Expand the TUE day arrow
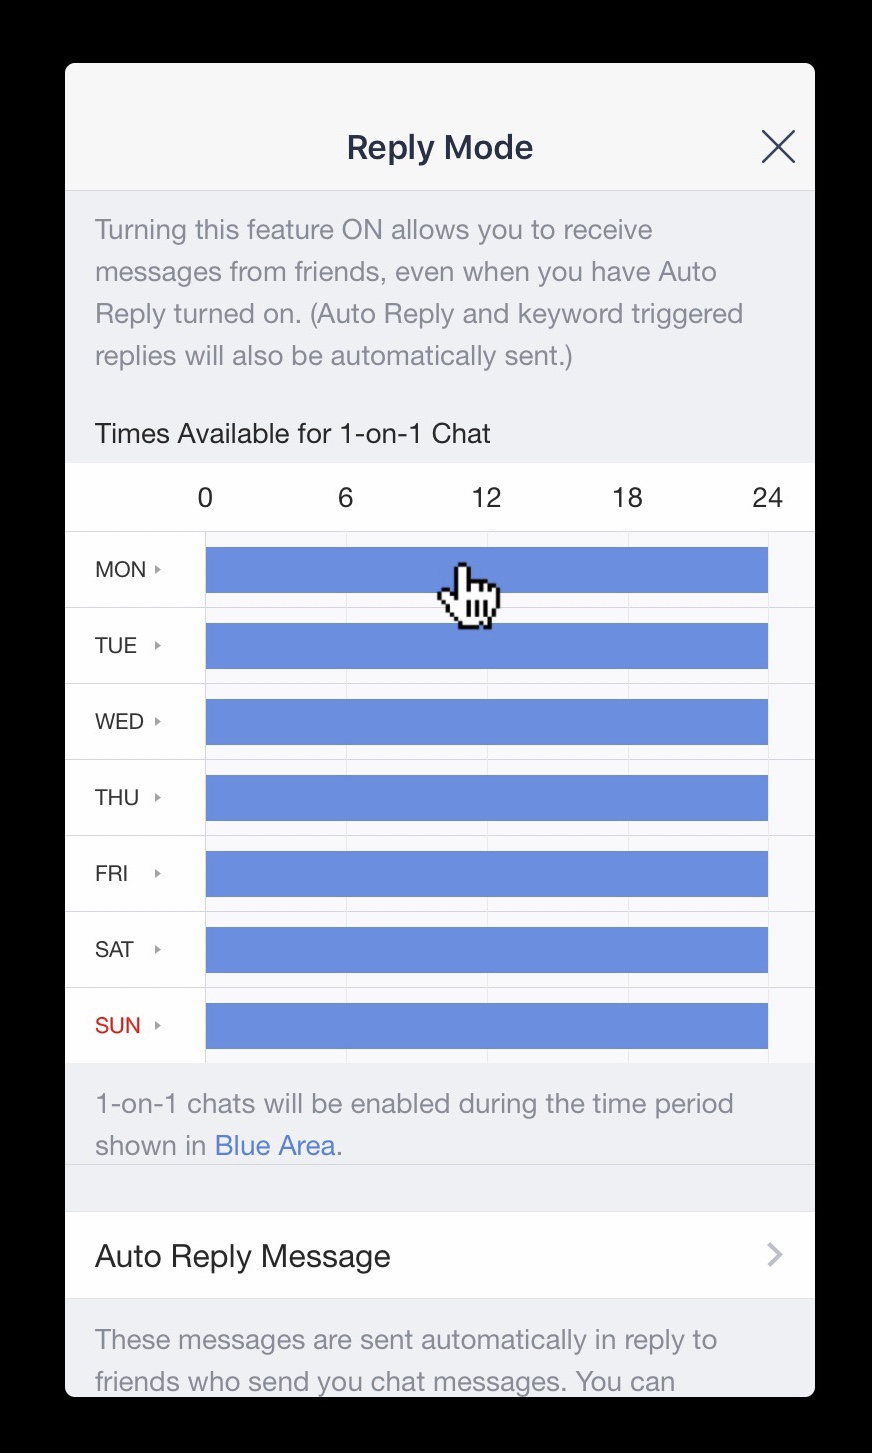 [x=158, y=646]
